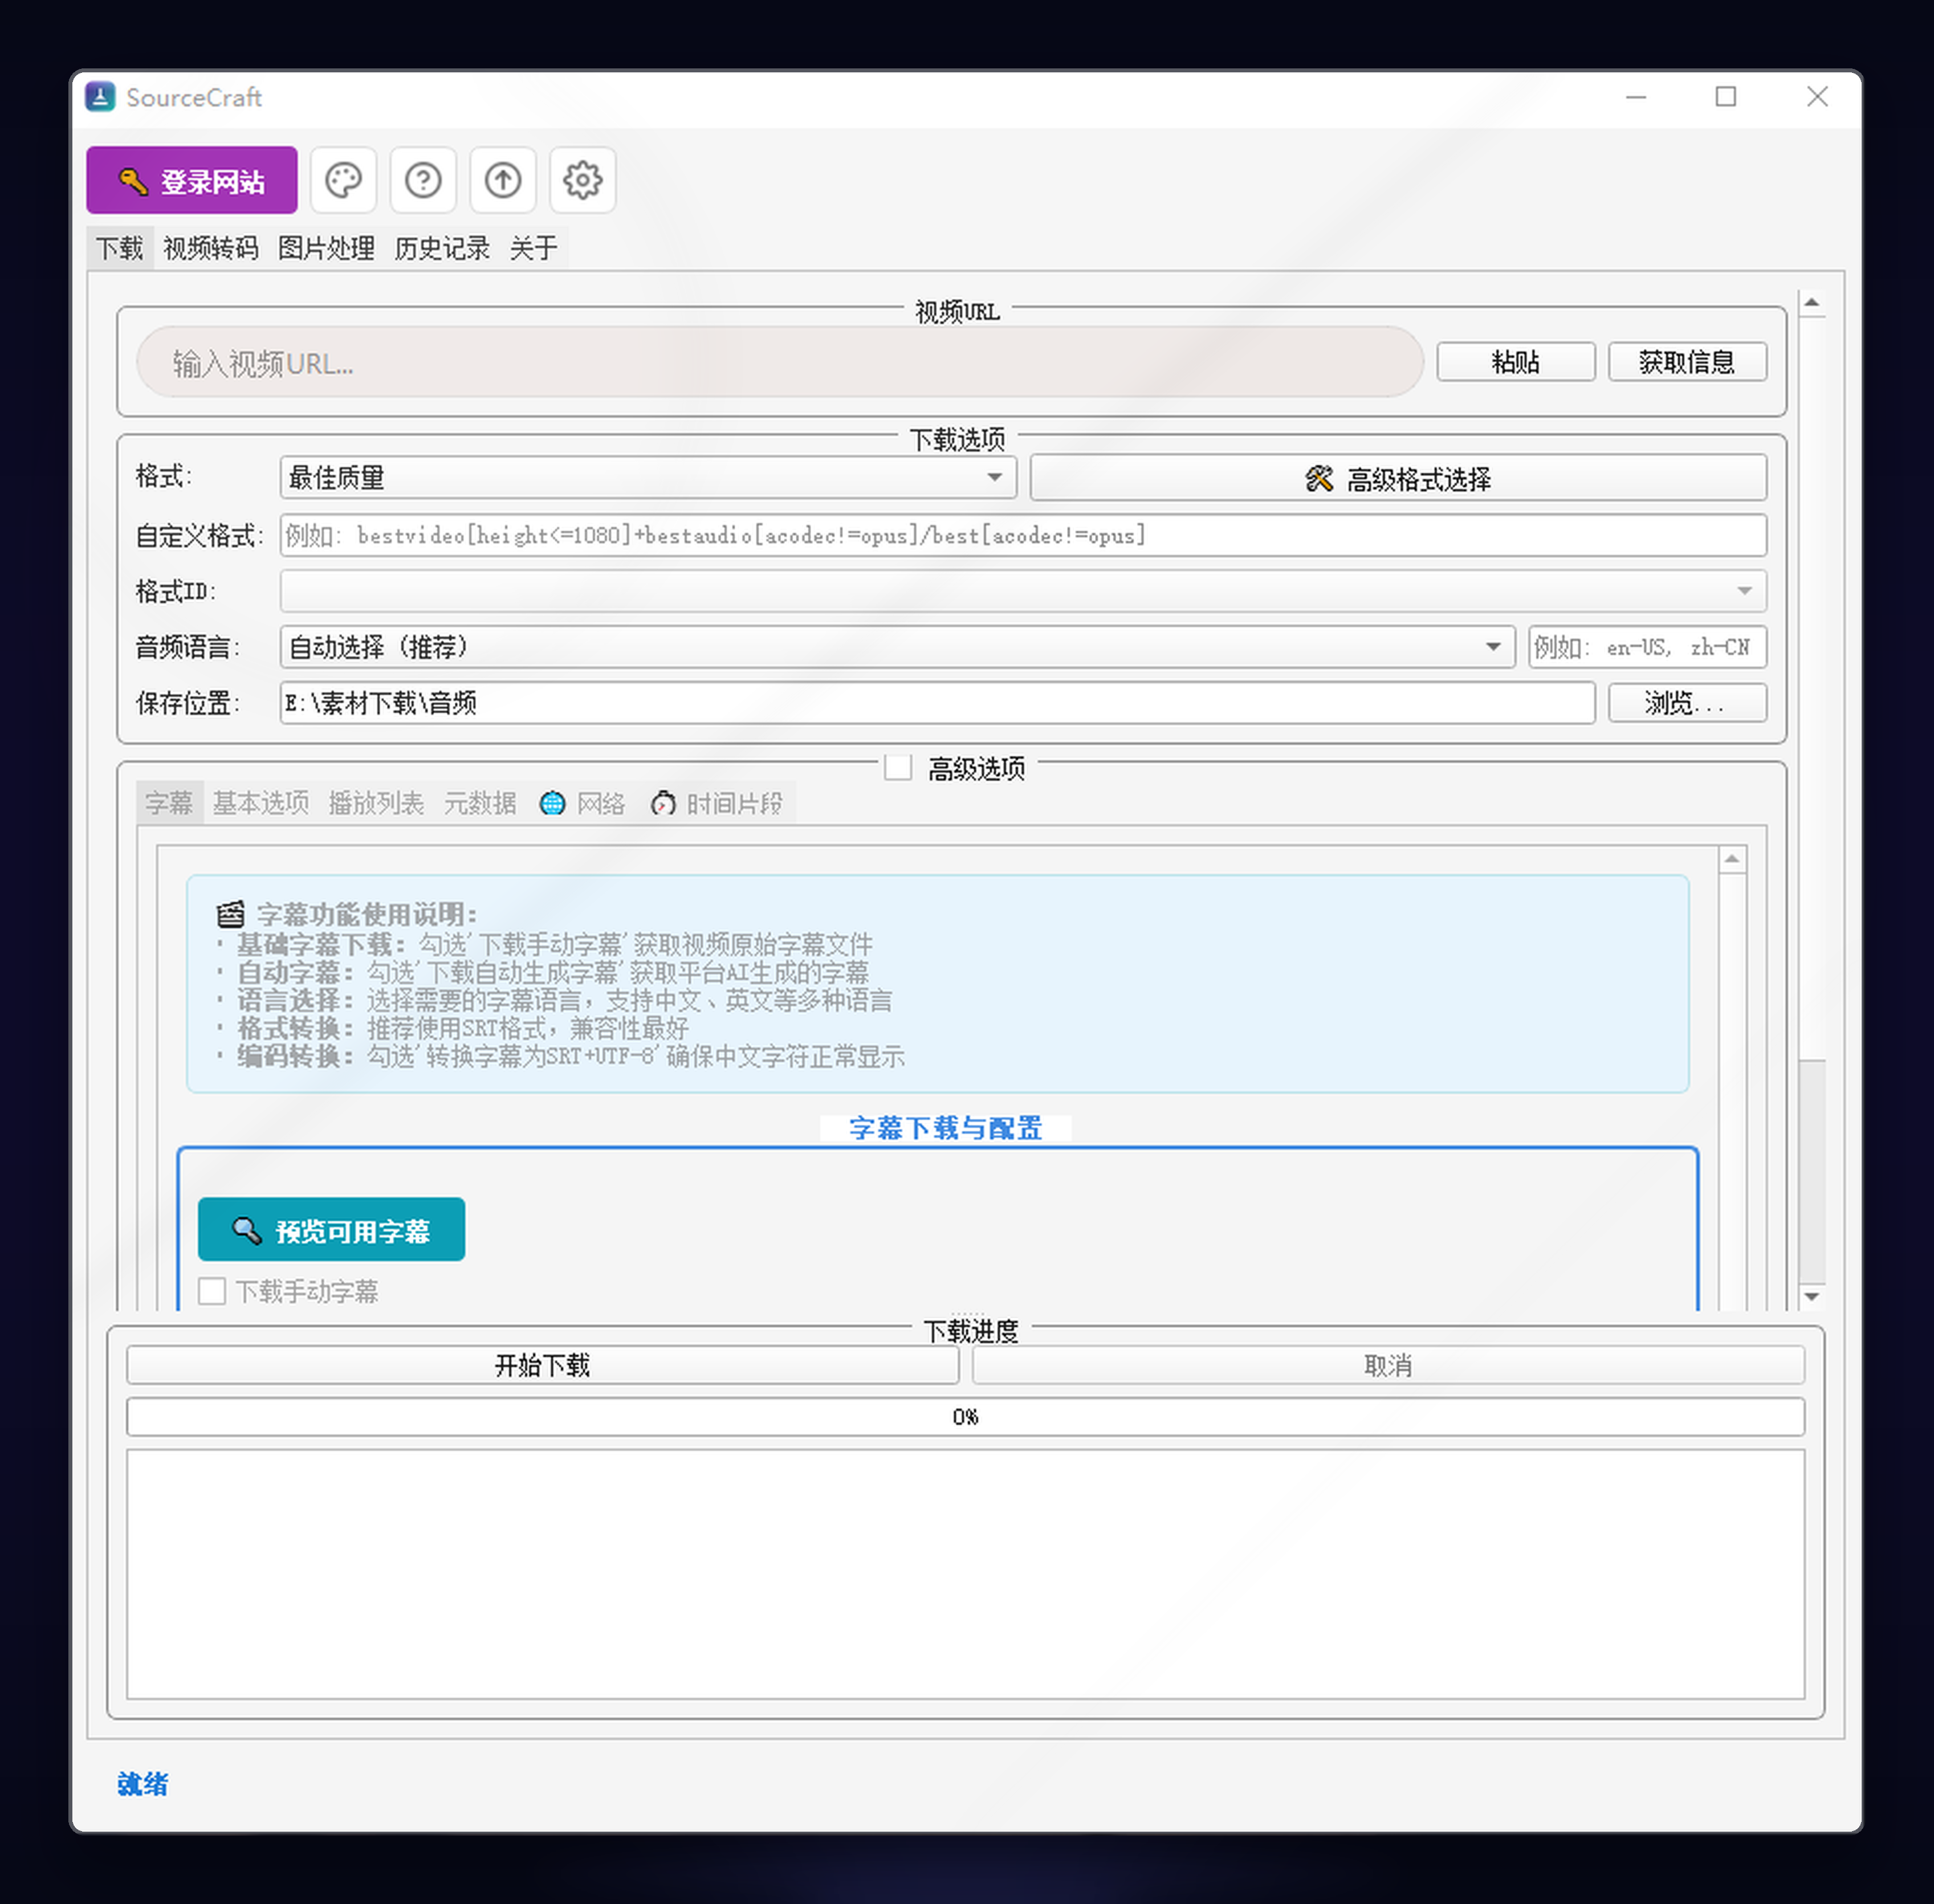Minimize the SourceCraft window
Image resolution: width=1934 pixels, height=1904 pixels.
pos(1636,97)
